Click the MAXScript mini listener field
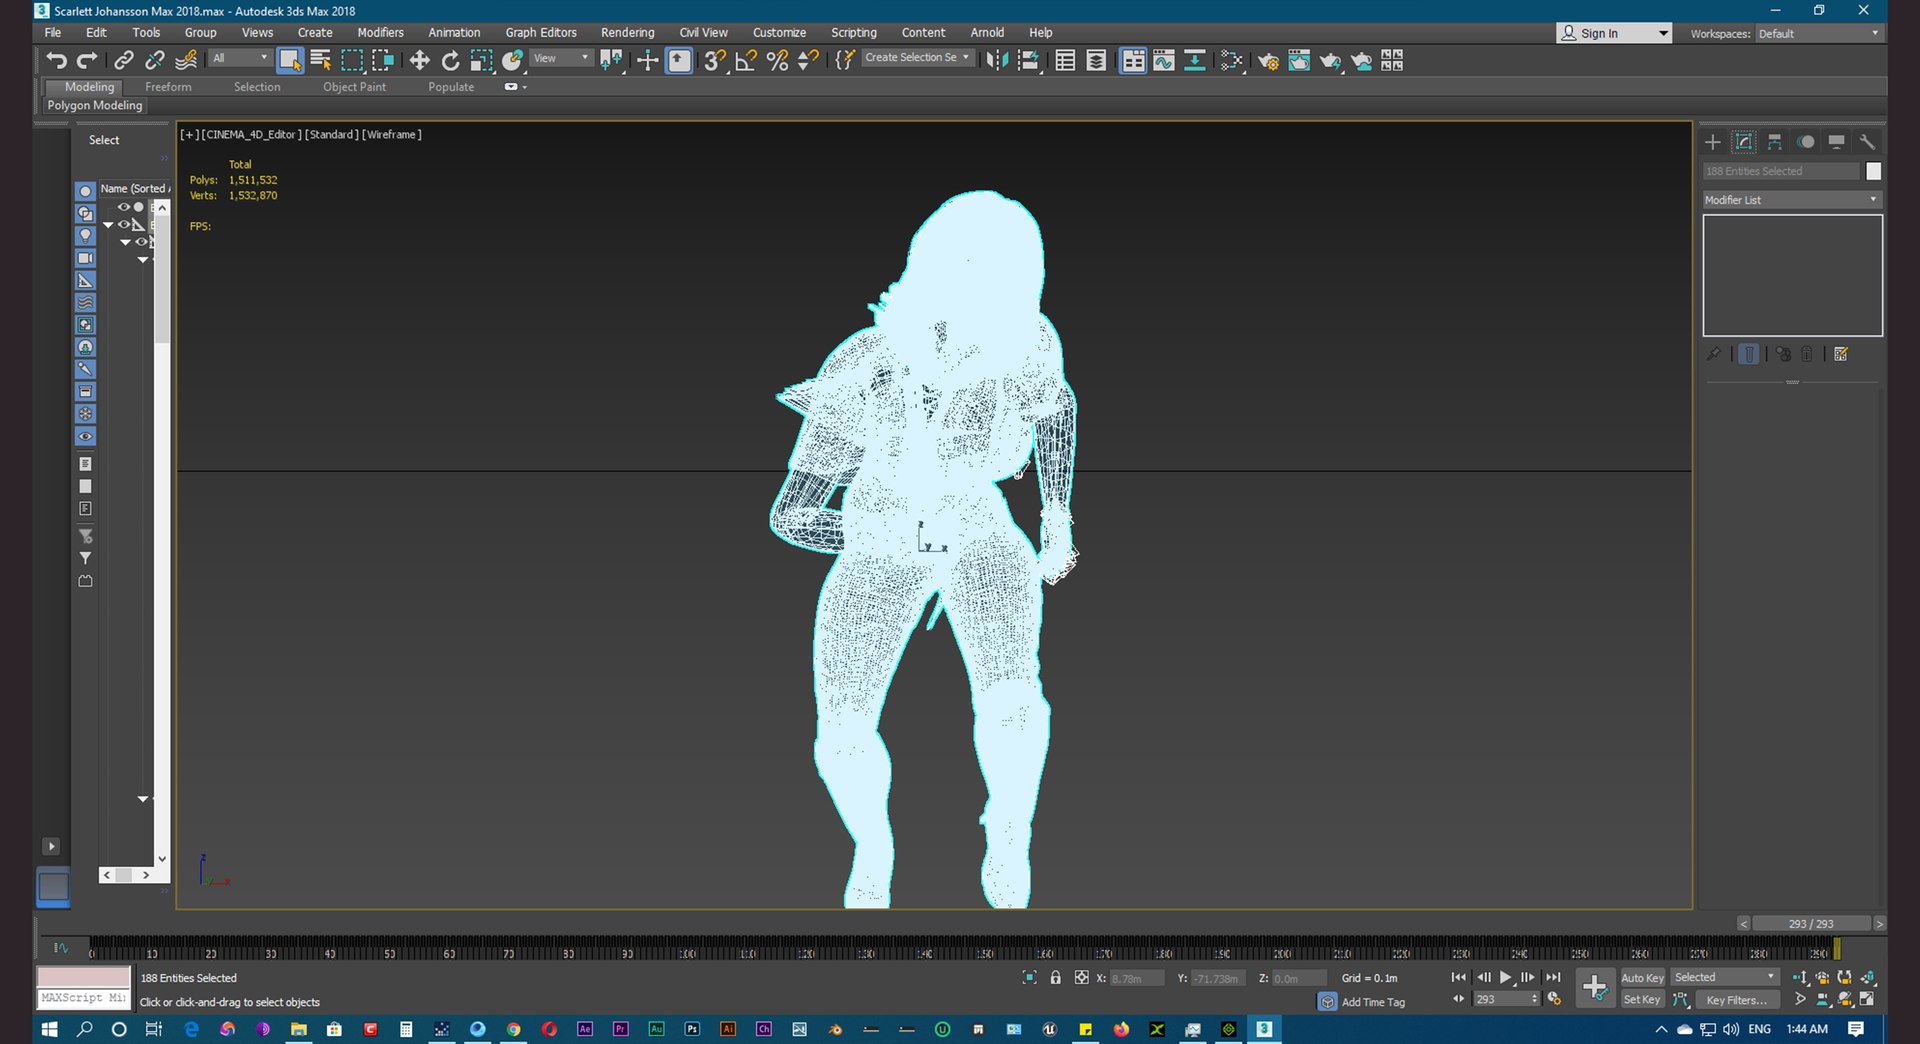The image size is (1920, 1044). point(84,998)
